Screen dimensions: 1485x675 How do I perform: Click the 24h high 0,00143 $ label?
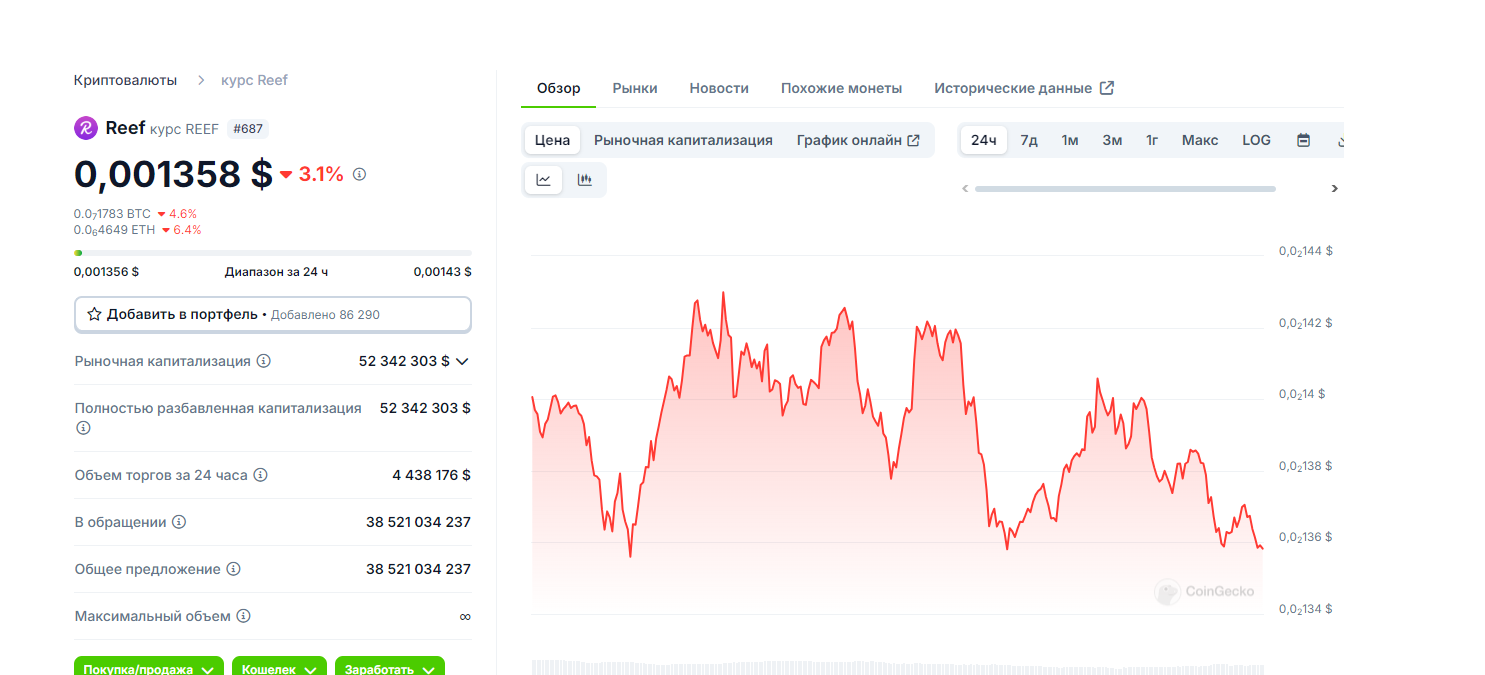click(x=442, y=271)
